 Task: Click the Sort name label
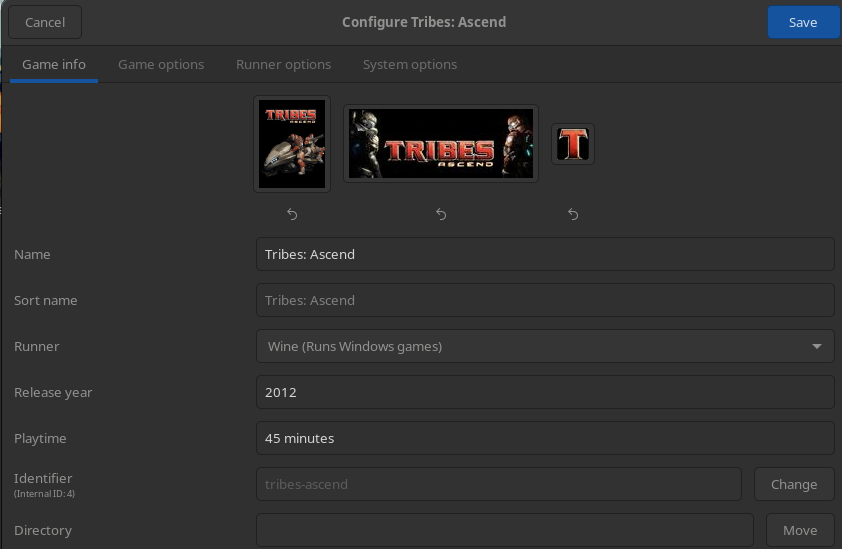pos(46,300)
